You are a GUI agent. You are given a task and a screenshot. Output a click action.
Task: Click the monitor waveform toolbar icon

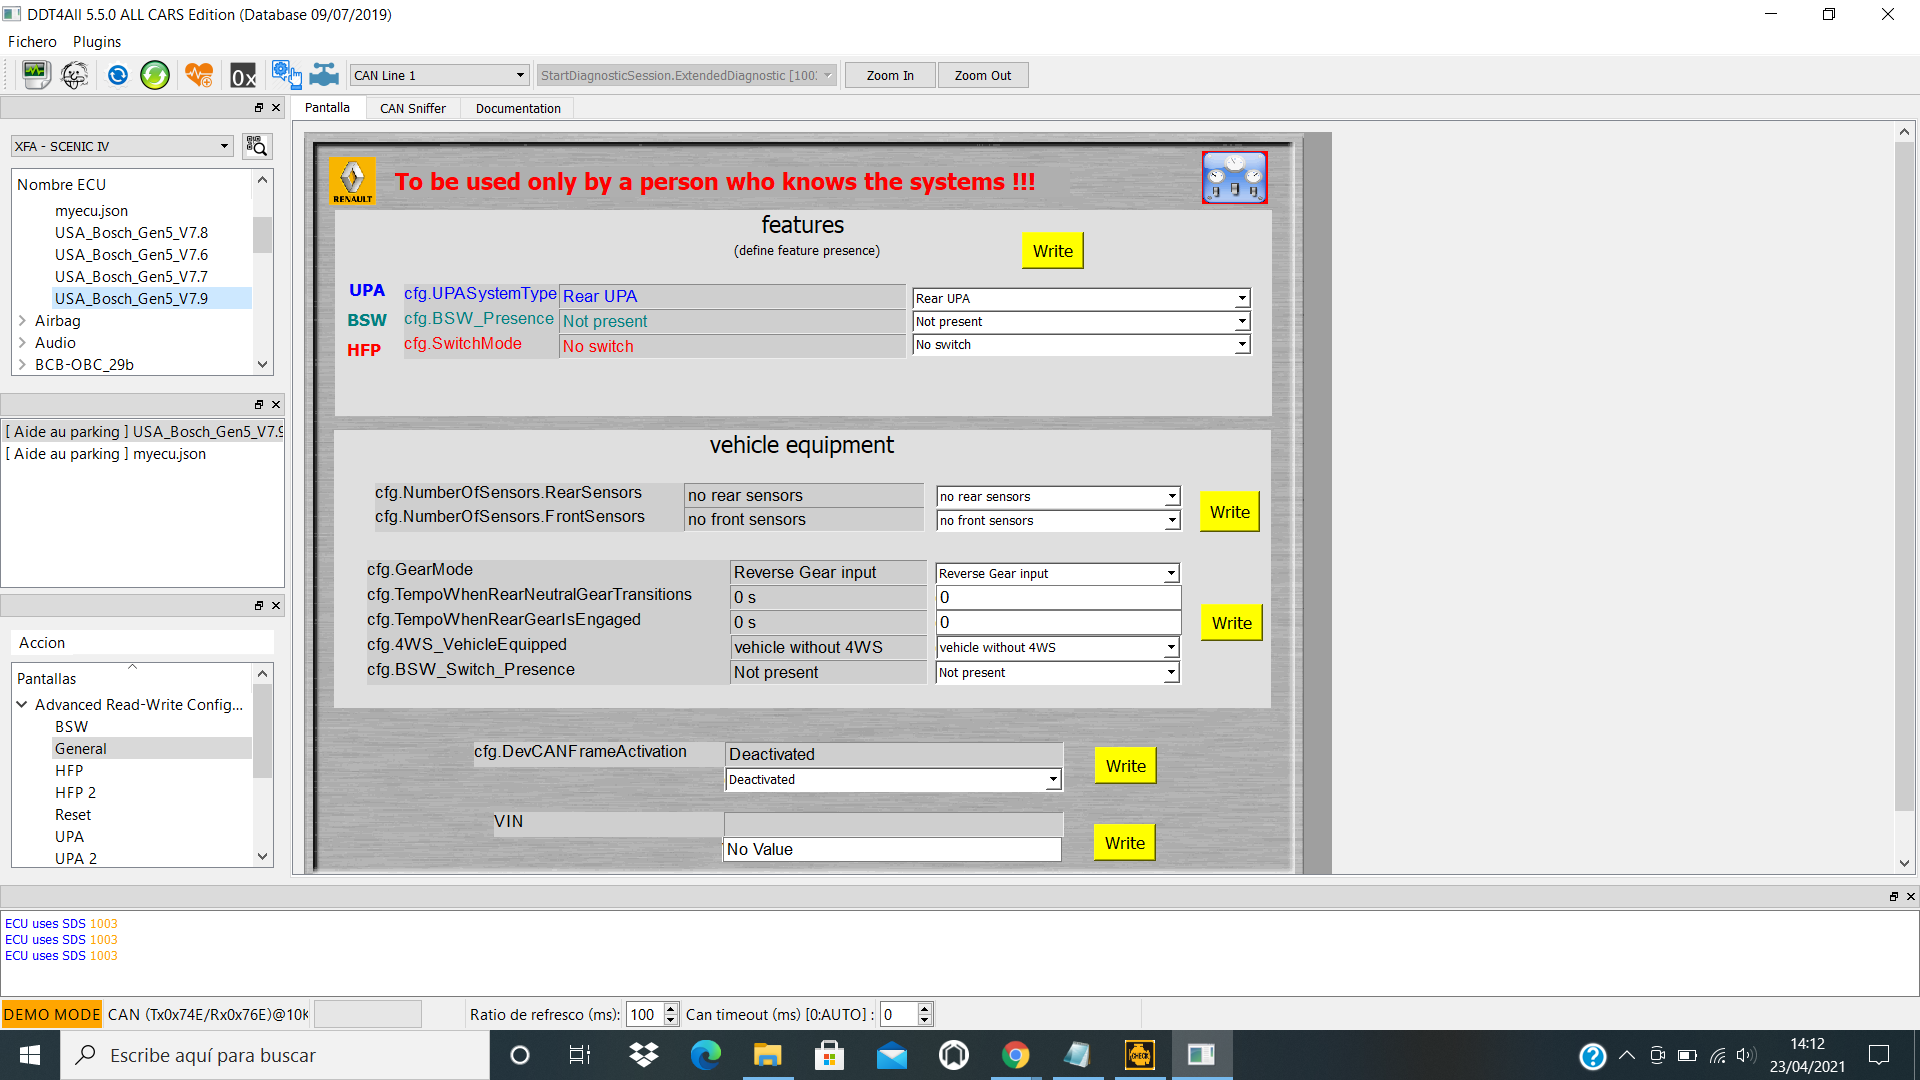[36, 75]
